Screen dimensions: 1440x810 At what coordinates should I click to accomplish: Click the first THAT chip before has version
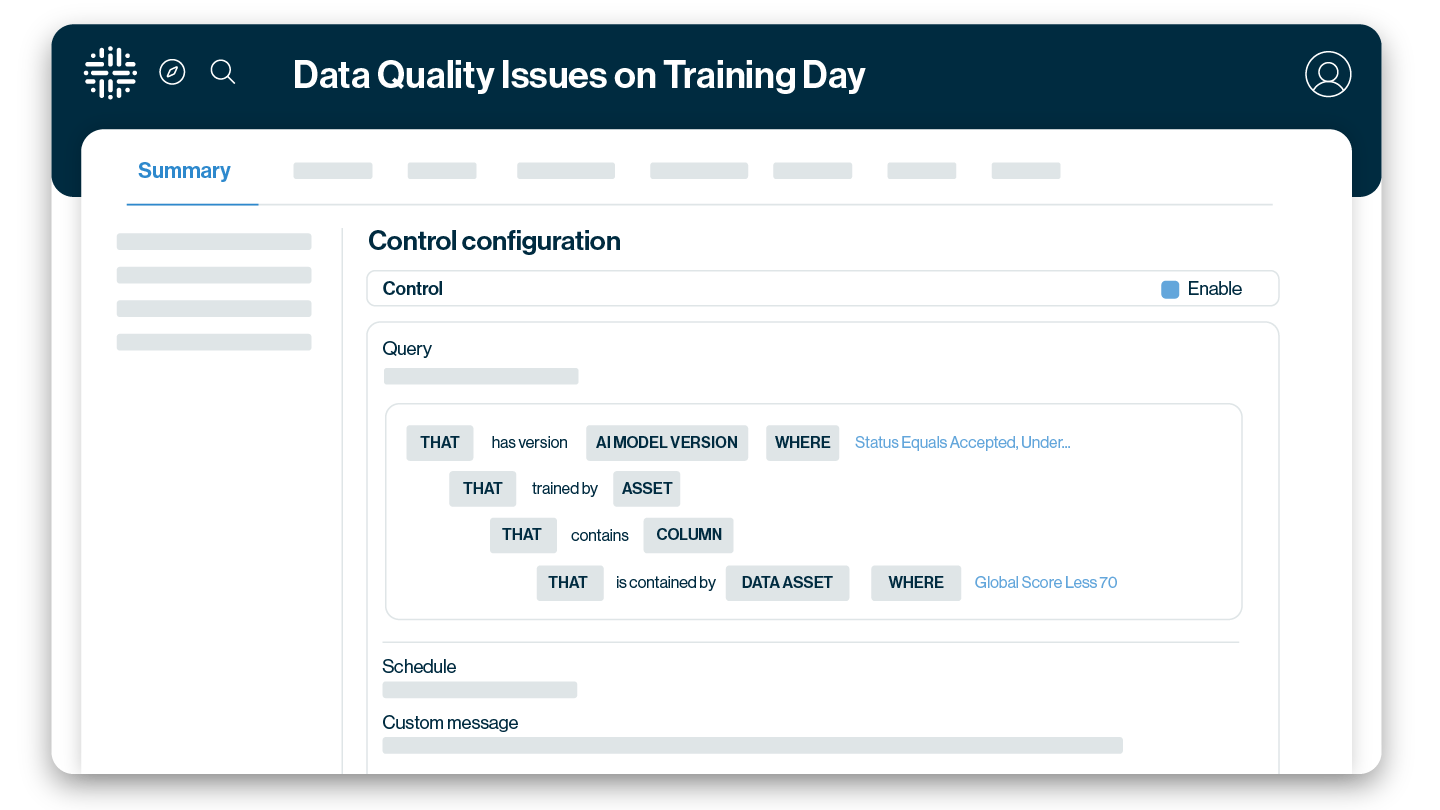[x=440, y=443]
